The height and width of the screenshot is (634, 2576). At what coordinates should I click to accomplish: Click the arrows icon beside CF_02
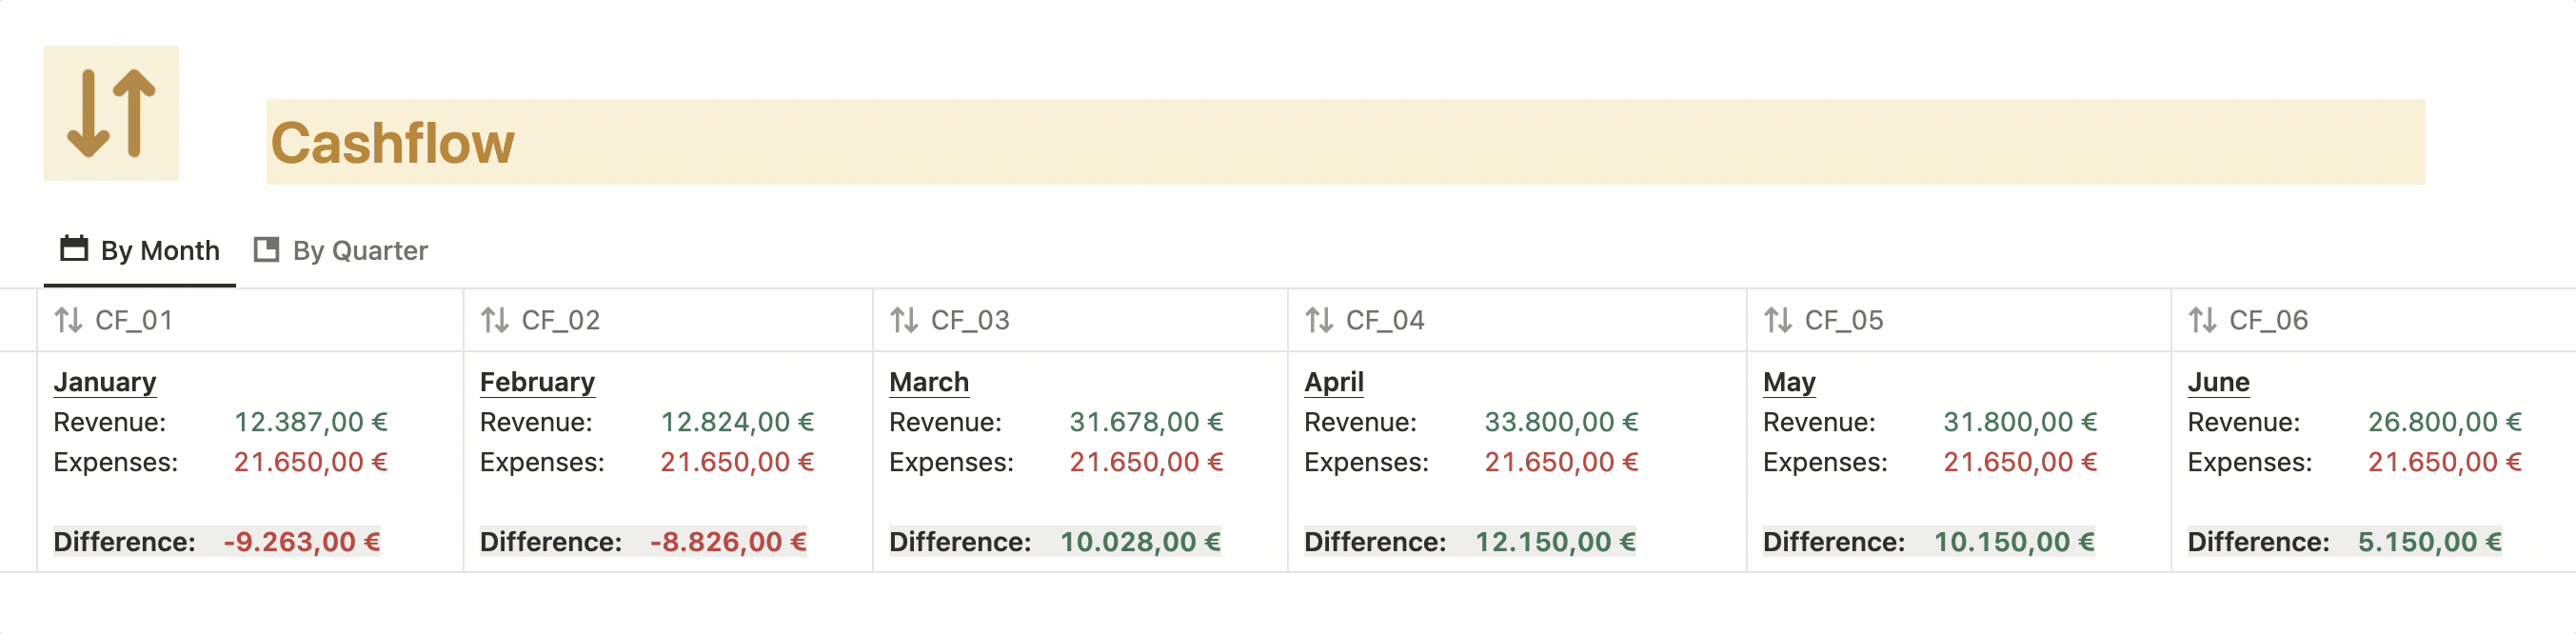click(x=495, y=320)
